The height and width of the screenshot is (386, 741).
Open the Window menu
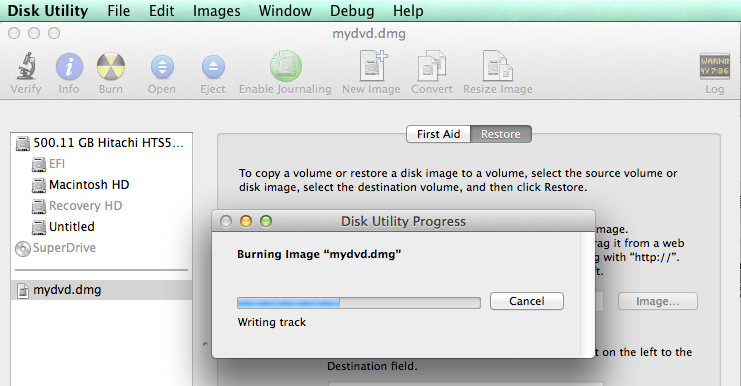tap(285, 10)
